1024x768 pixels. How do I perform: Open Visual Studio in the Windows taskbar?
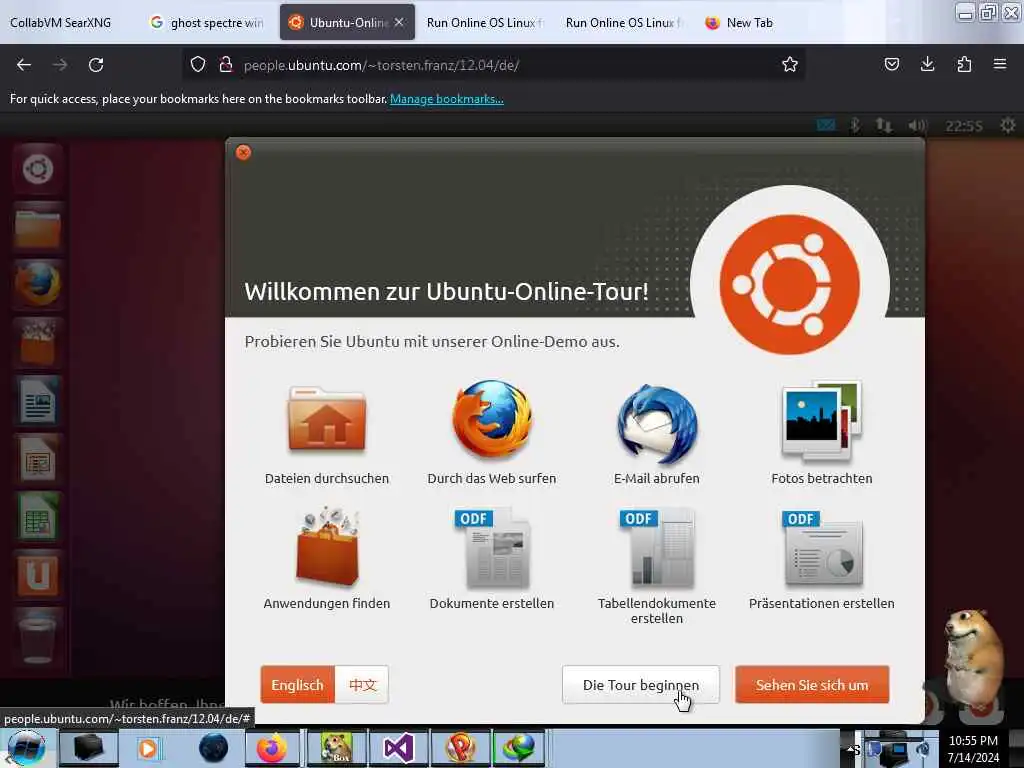click(398, 748)
